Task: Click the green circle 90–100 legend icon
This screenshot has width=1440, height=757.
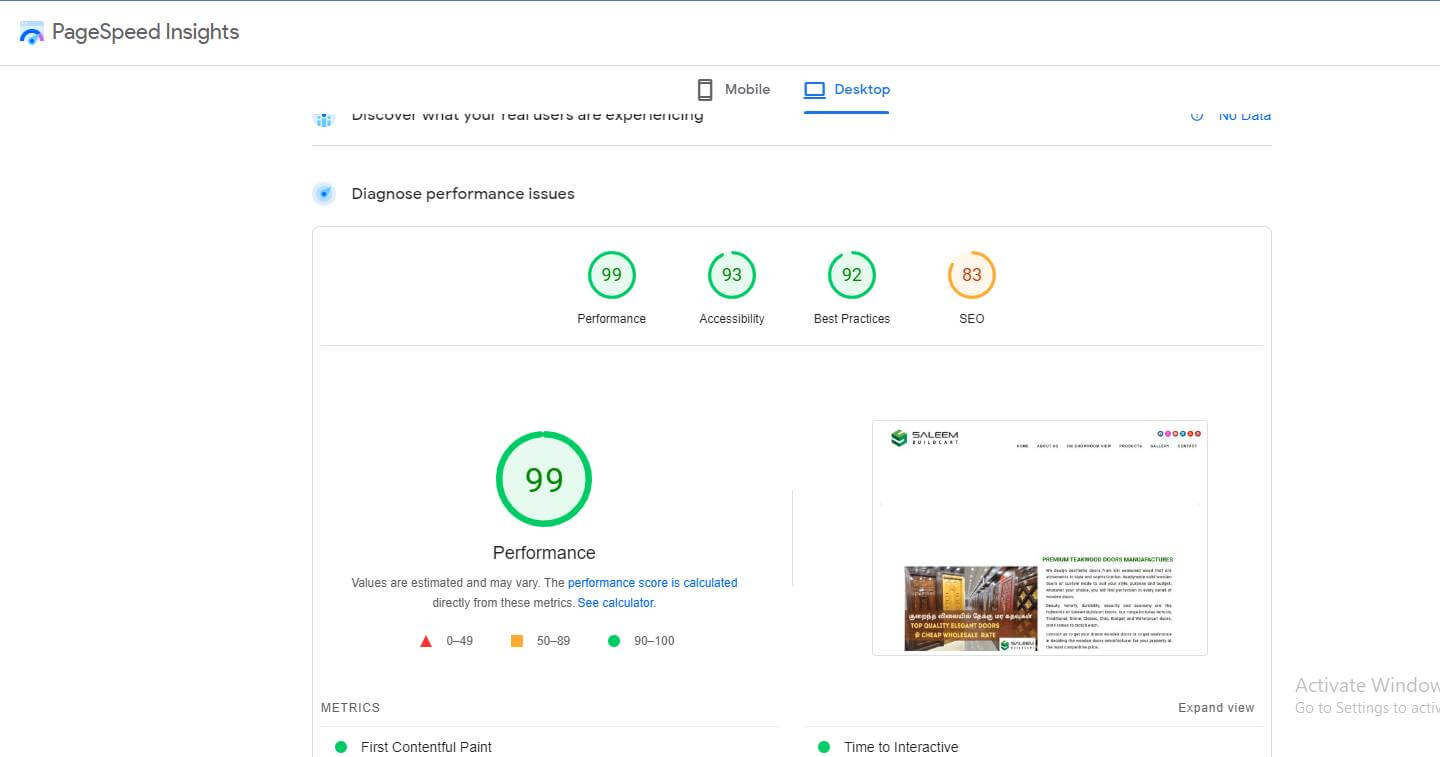Action: point(614,641)
